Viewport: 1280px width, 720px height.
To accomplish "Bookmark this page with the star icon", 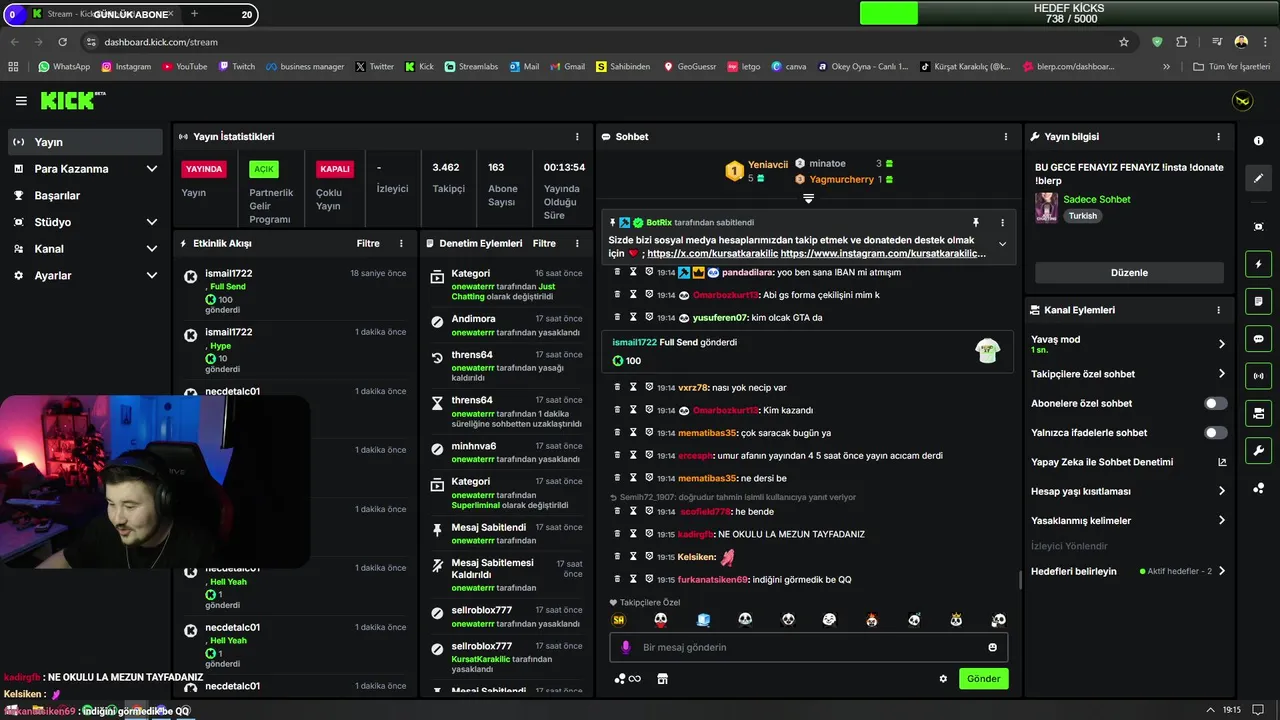I will pyautogui.click(x=1124, y=42).
